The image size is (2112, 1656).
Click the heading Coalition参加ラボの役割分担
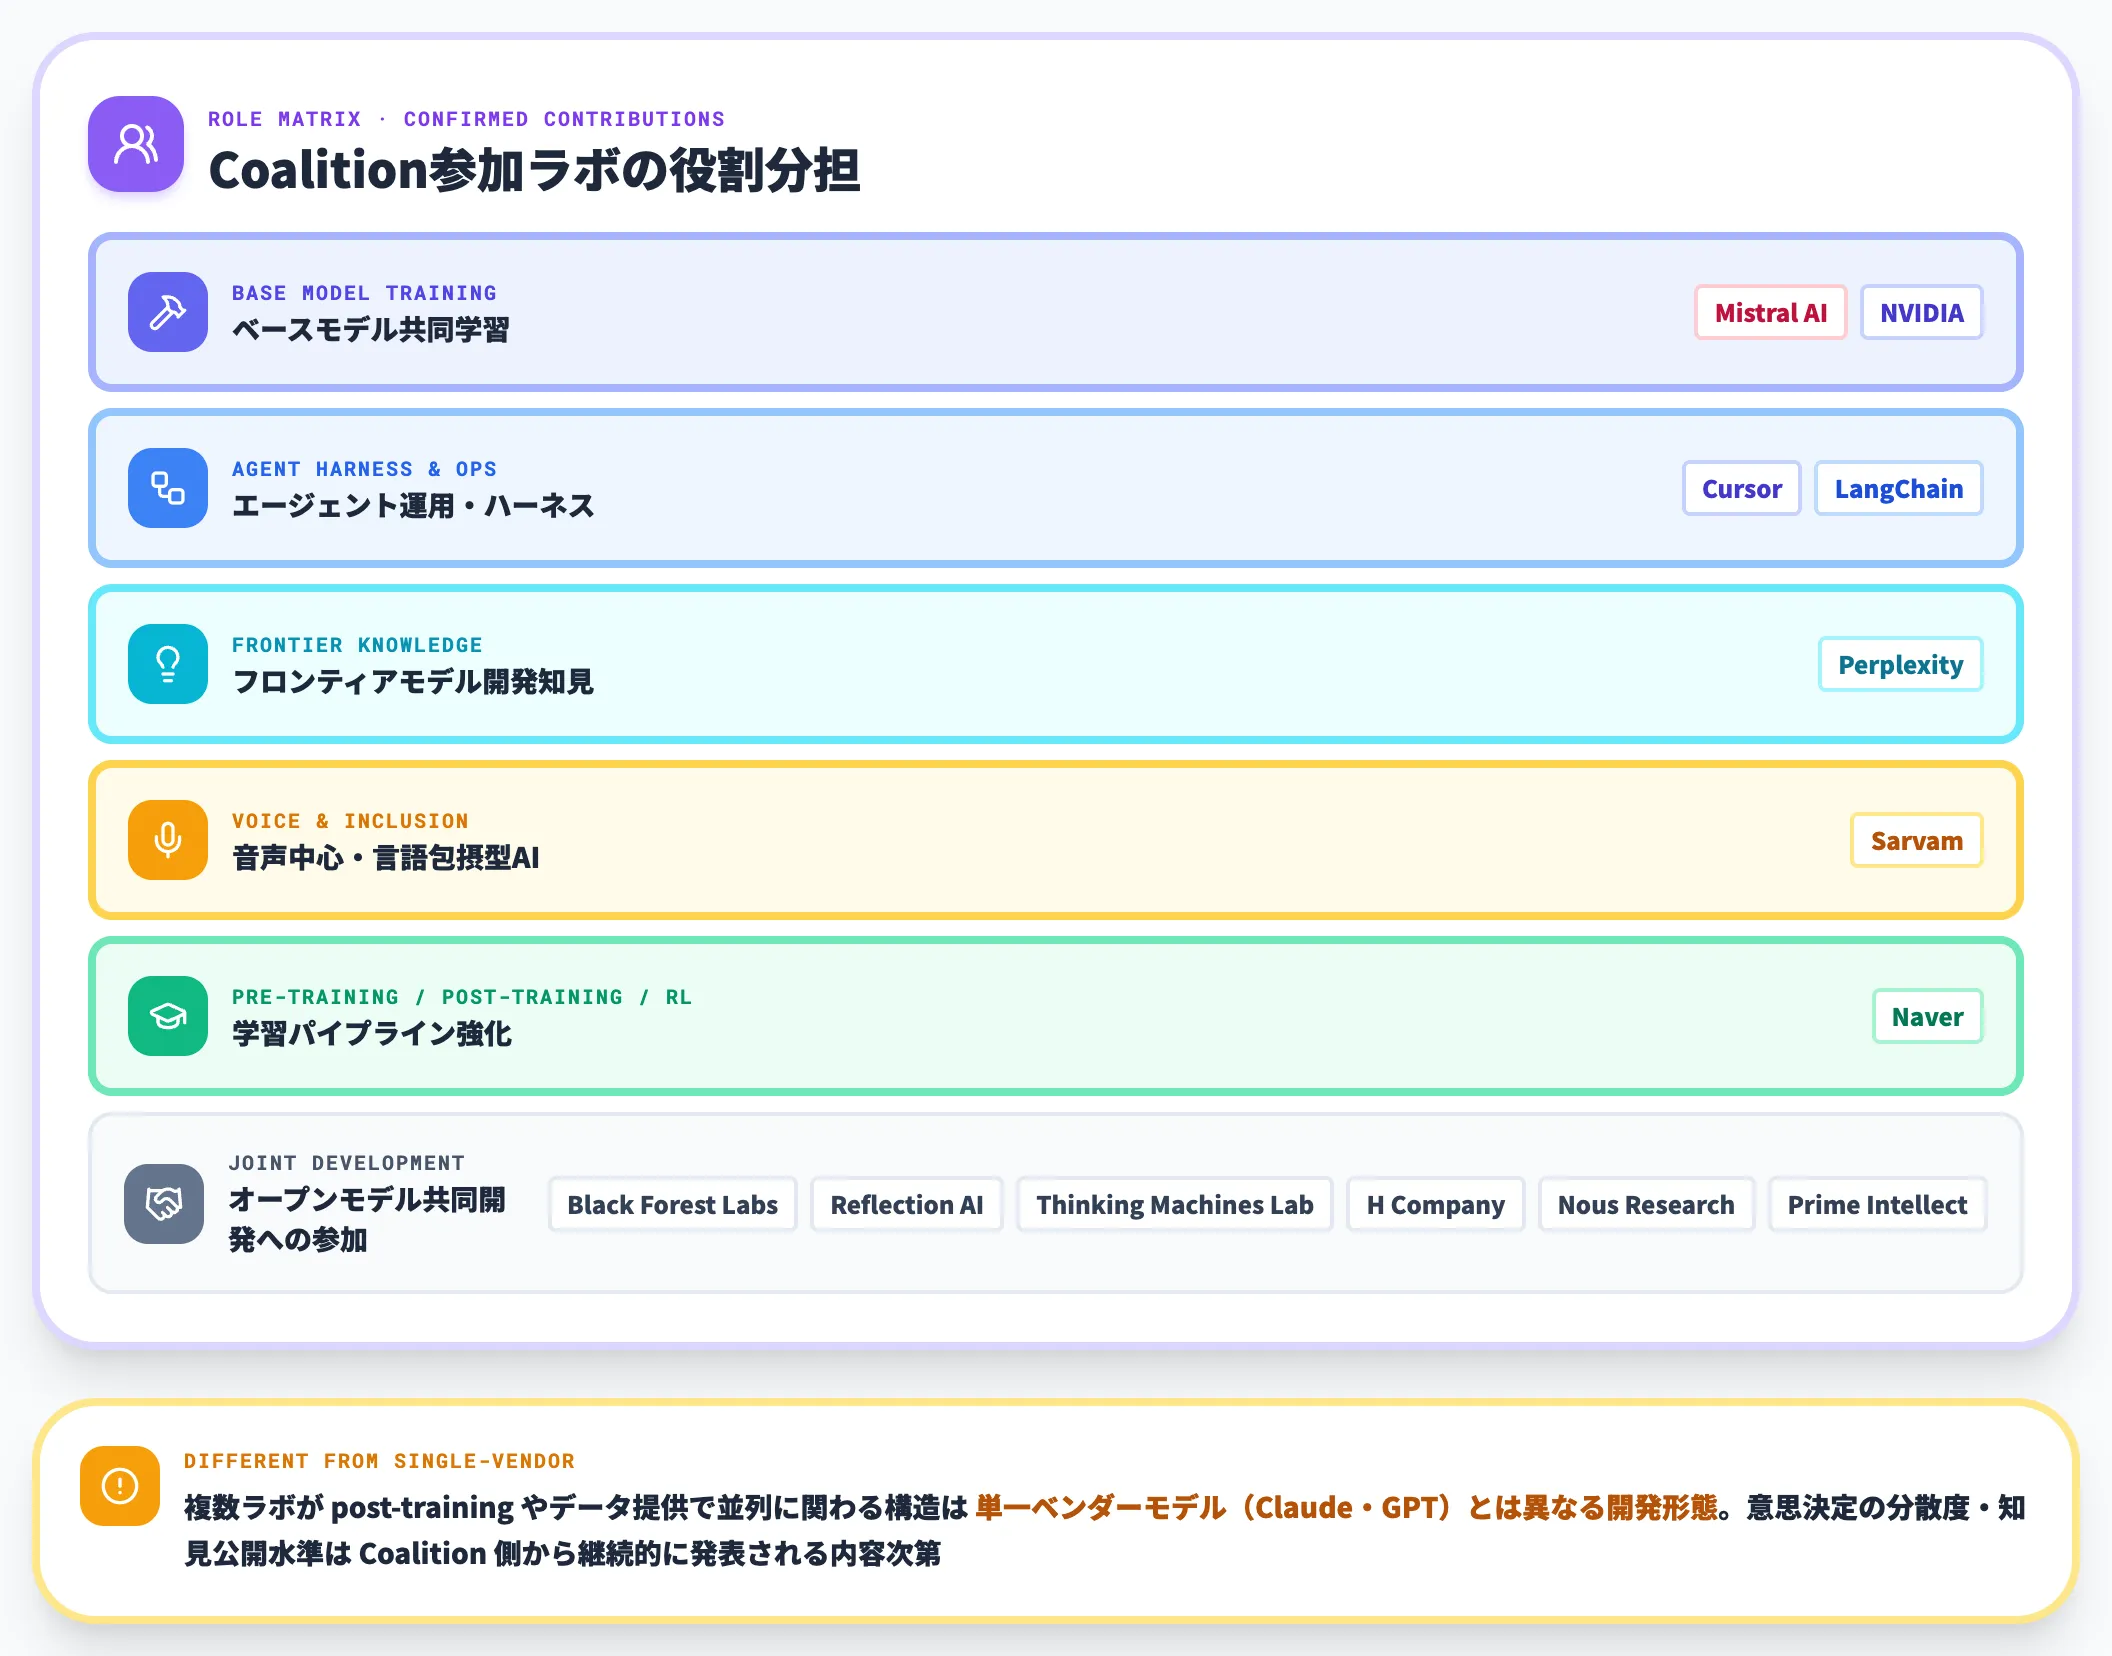tap(534, 170)
